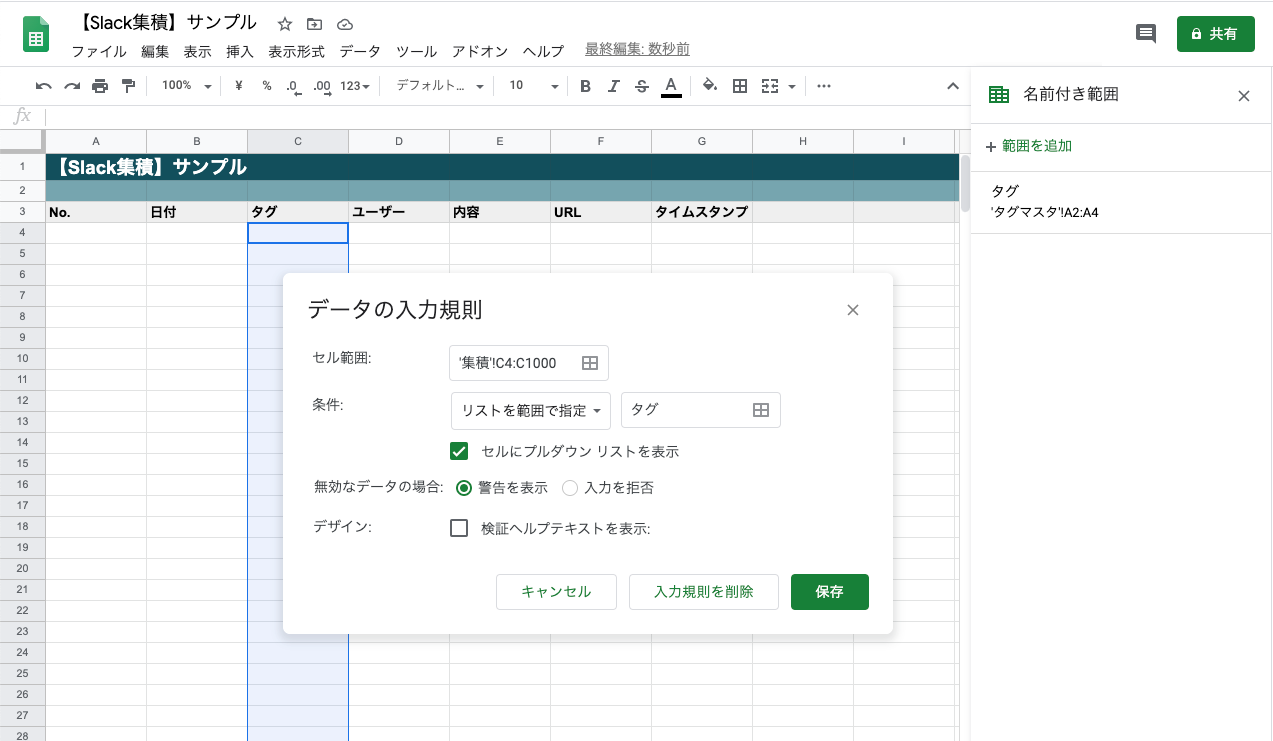Collapse the header with the chevron-up icon

[953, 86]
